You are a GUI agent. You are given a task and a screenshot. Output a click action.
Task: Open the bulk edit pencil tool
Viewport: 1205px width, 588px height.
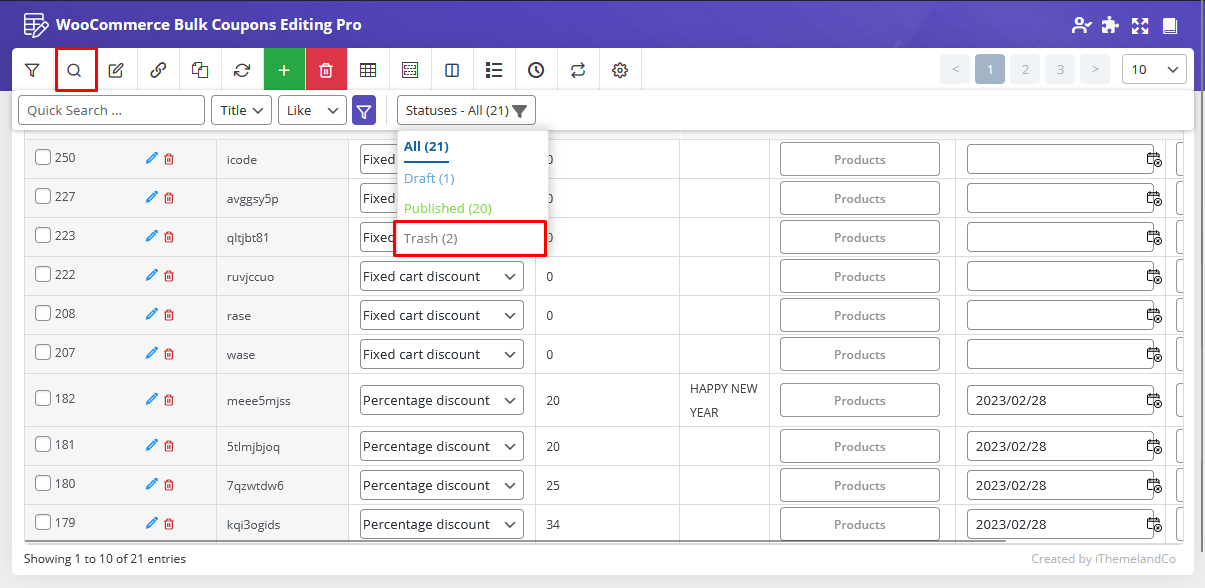116,70
